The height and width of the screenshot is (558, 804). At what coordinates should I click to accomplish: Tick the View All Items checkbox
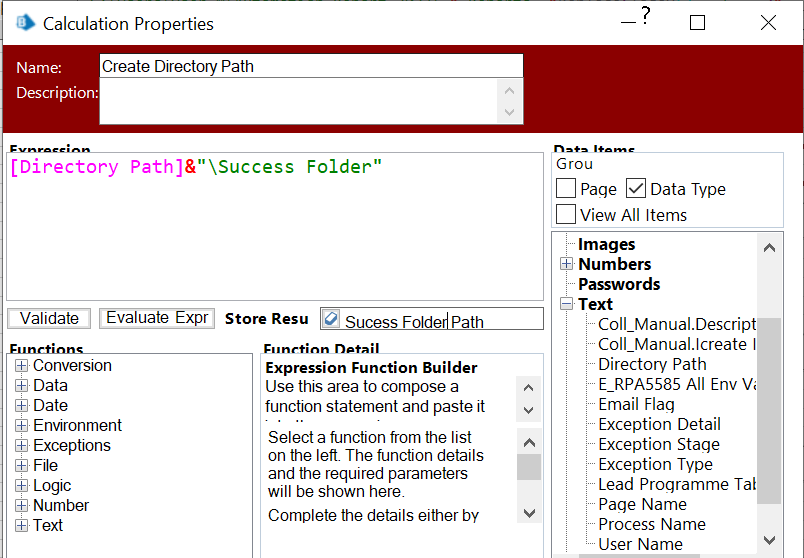(566, 214)
